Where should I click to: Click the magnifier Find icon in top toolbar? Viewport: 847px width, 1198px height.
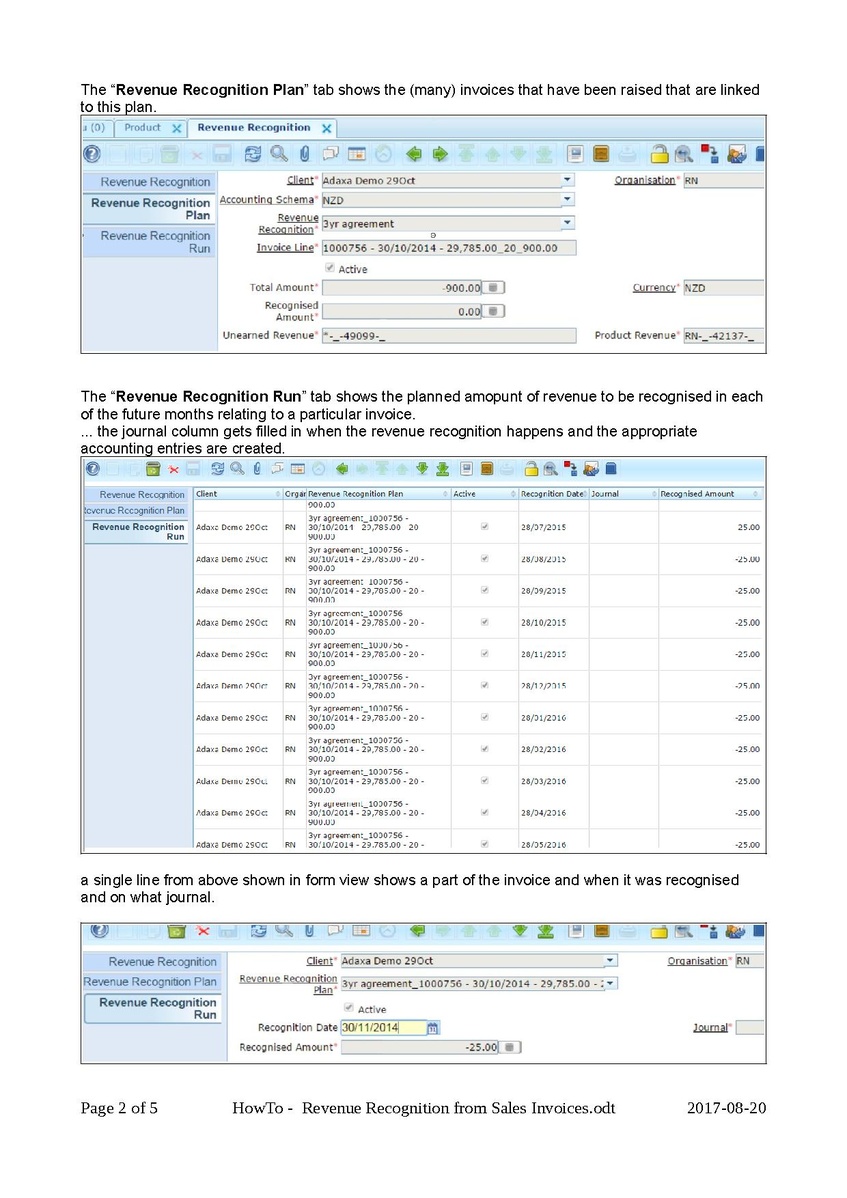click(279, 154)
